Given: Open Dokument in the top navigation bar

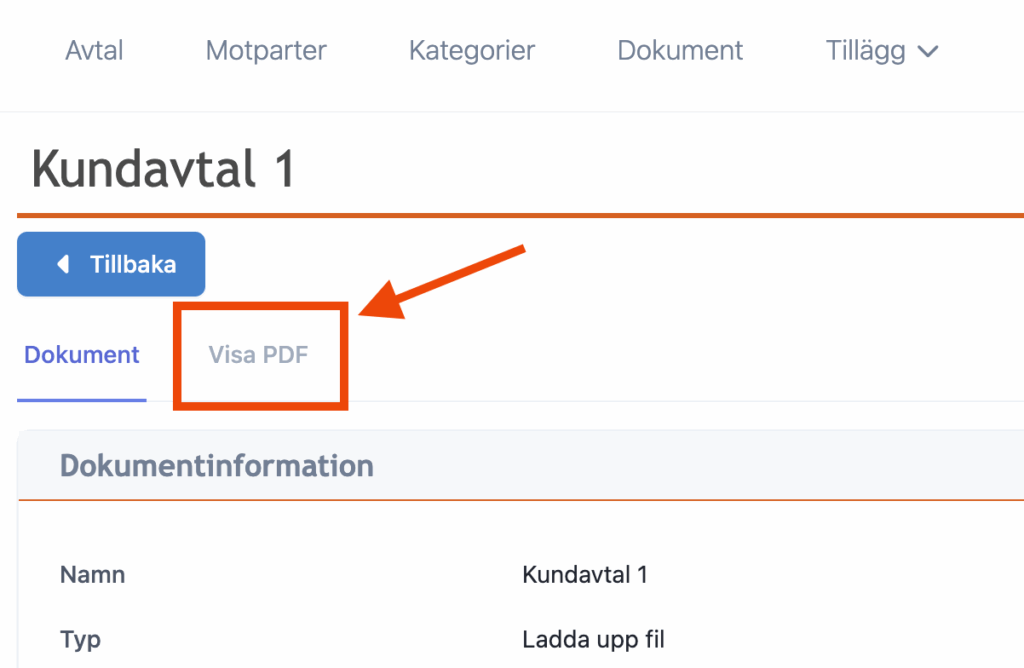Looking at the screenshot, I should coord(680,50).
